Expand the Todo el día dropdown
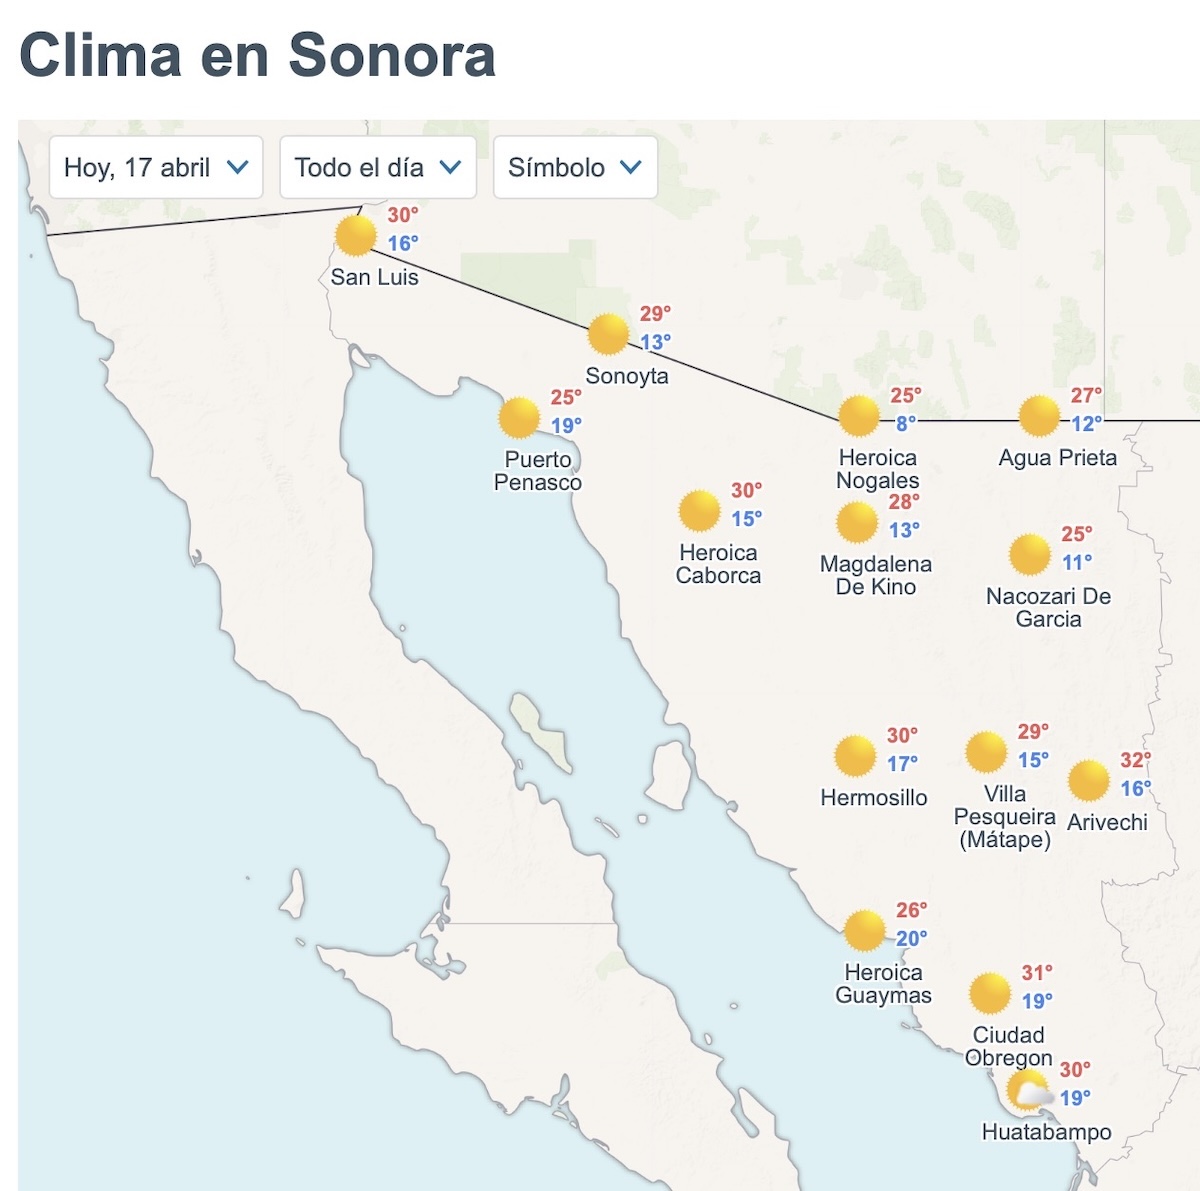The width and height of the screenshot is (1200, 1191). (377, 168)
